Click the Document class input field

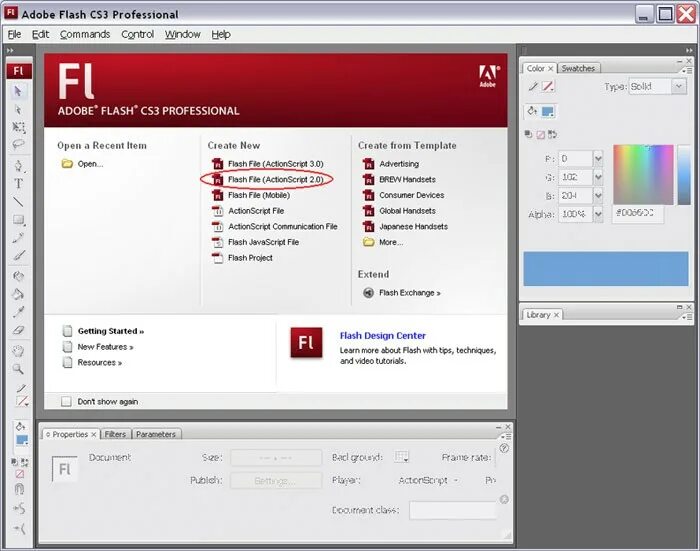[x=452, y=510]
